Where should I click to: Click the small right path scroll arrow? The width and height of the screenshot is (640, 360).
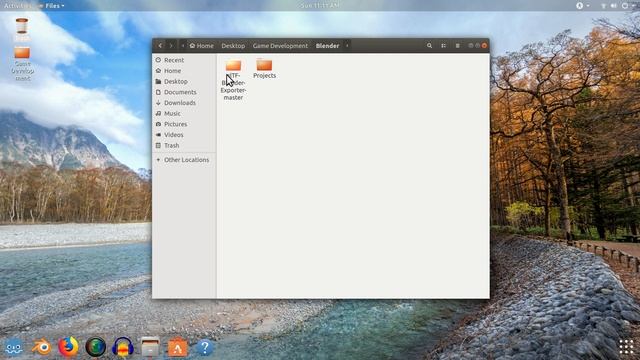347,46
